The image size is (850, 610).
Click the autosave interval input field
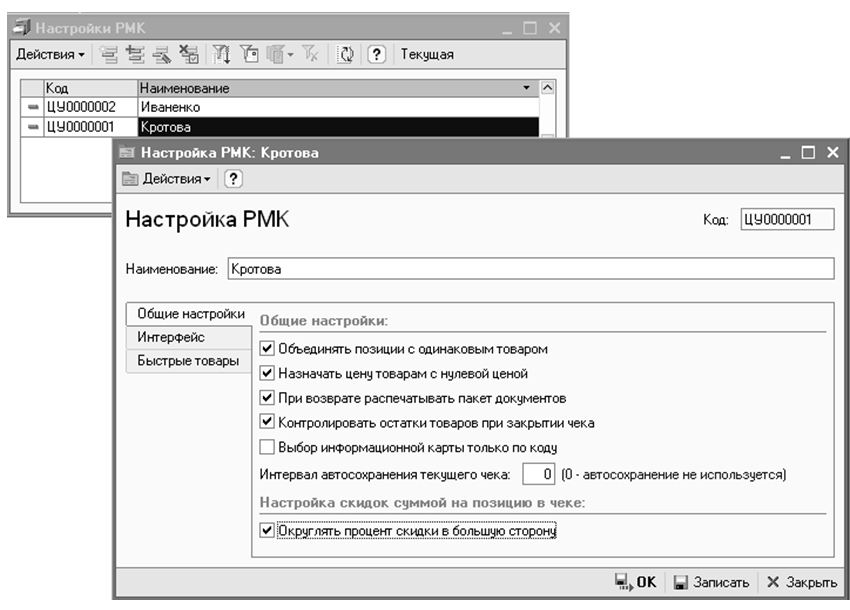538,474
